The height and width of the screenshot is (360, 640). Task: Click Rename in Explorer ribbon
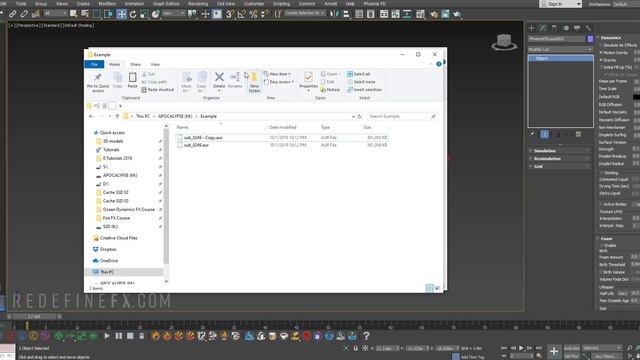235,80
